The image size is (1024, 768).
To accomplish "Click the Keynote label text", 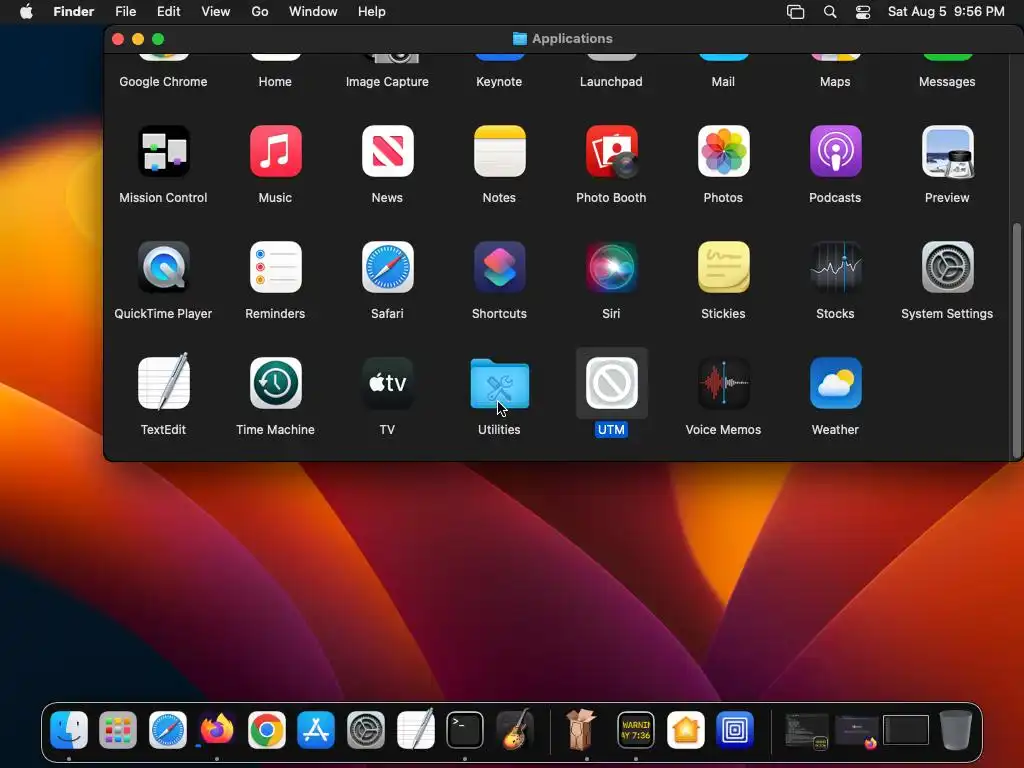I will [500, 82].
